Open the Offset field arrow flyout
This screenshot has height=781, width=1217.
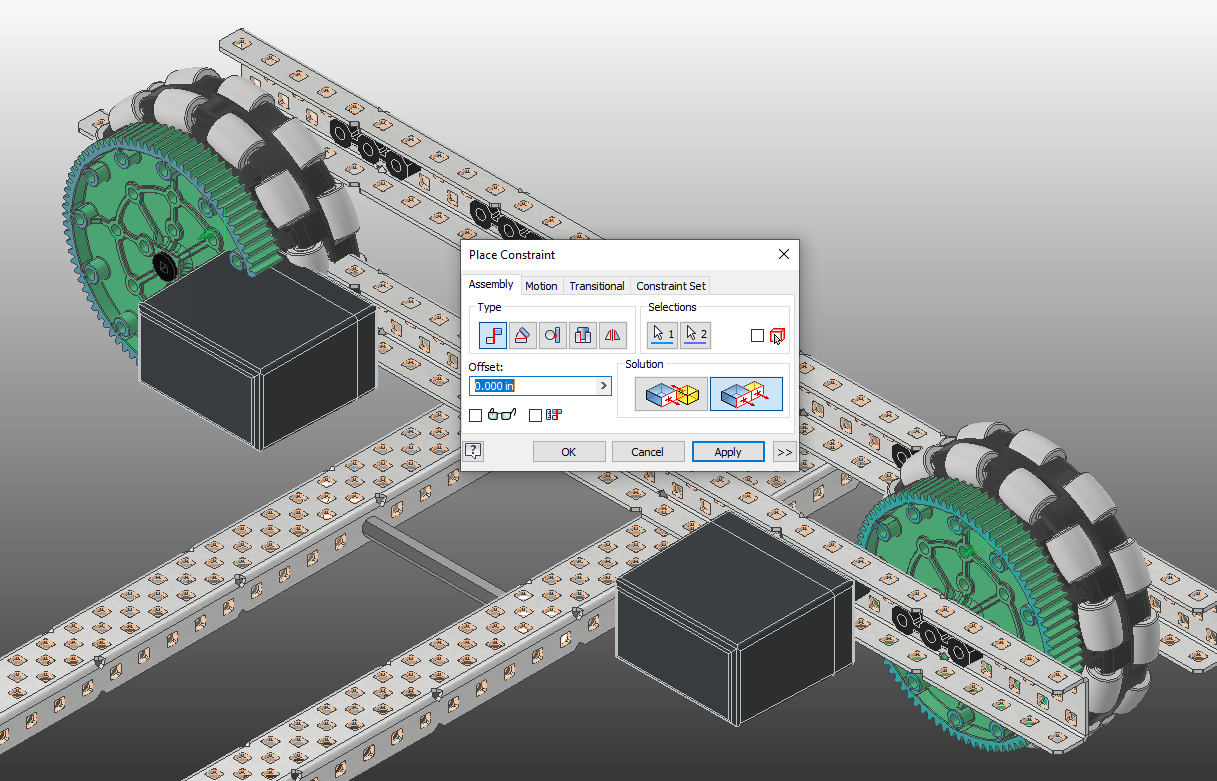(x=604, y=386)
